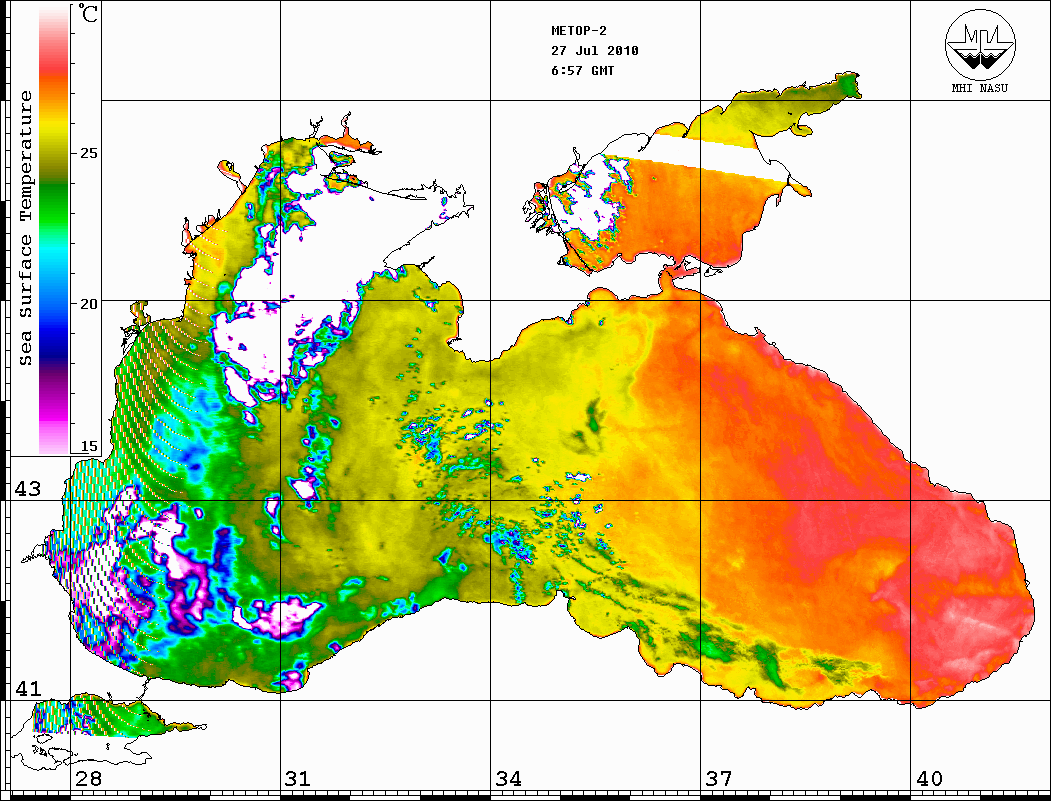The image size is (1051, 801).
Task: Click the '°C' unit label
Action: [x=88, y=13]
